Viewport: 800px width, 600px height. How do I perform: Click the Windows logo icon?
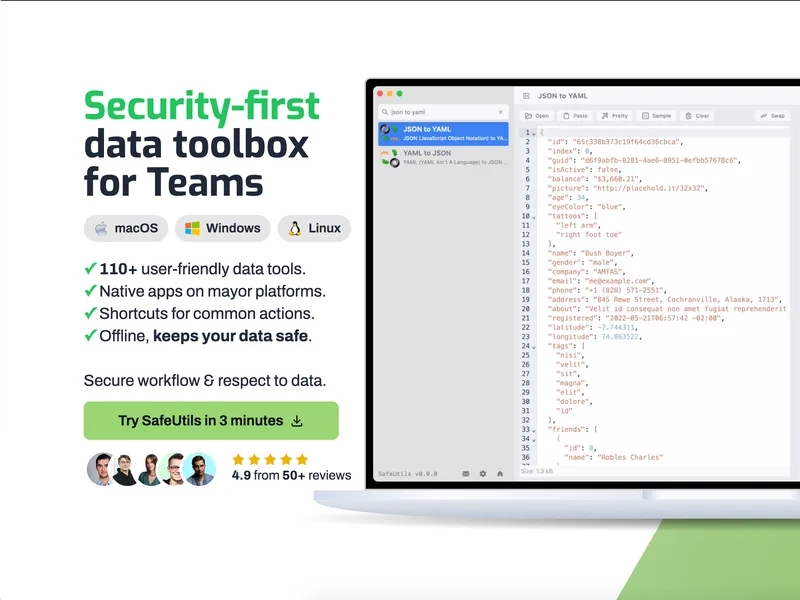pos(192,228)
